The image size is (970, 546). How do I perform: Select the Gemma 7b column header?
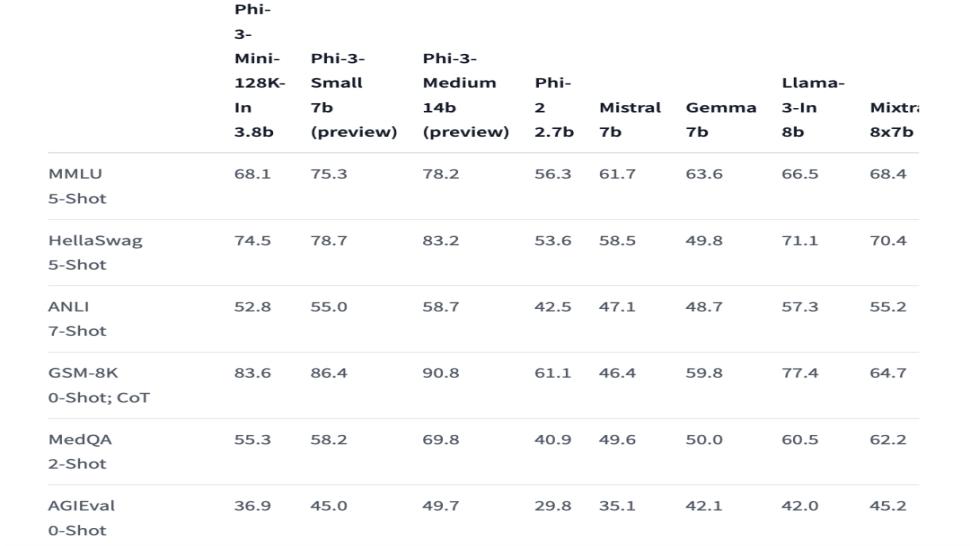[720, 119]
